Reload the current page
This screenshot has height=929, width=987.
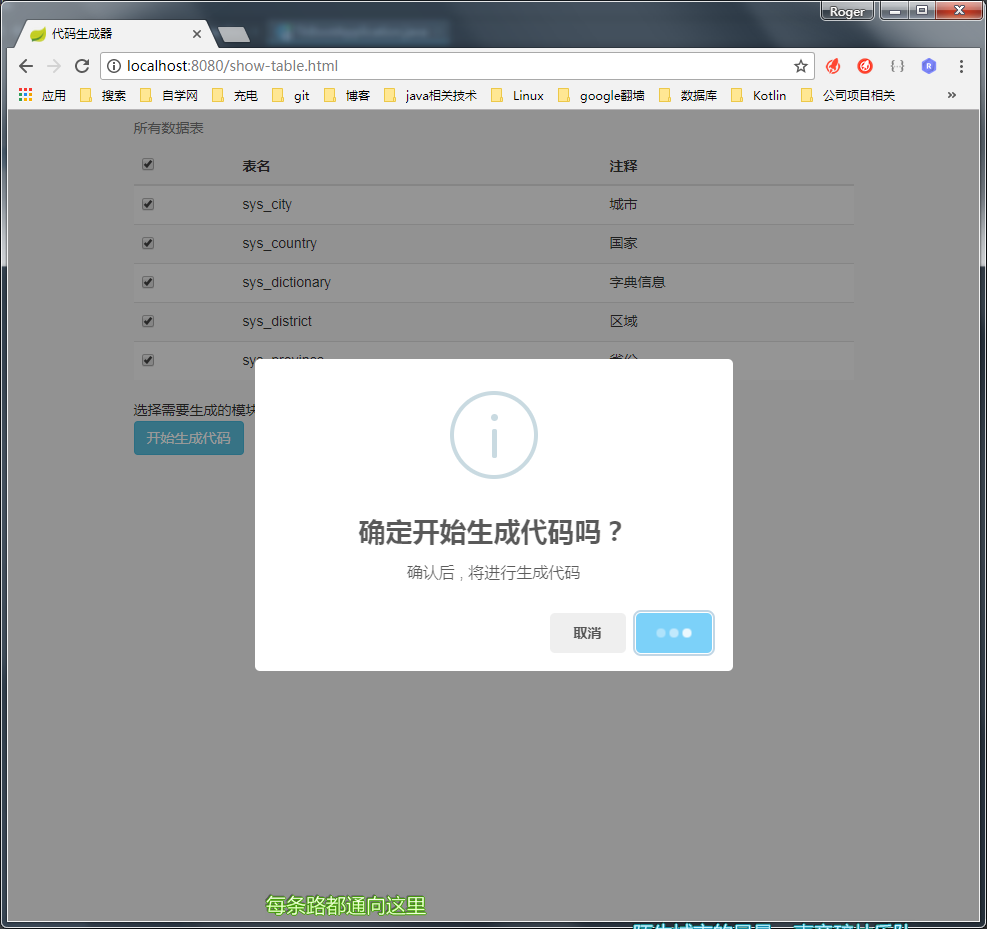coord(82,66)
